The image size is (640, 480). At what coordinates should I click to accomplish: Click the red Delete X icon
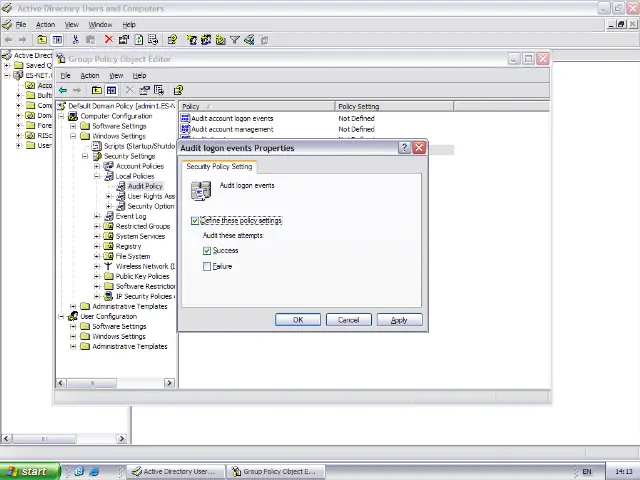(x=109, y=39)
